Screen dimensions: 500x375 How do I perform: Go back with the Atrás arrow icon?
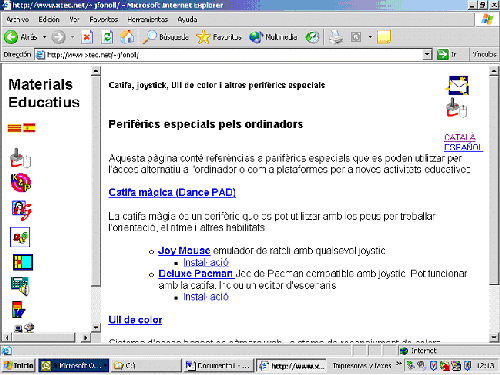pos(11,37)
